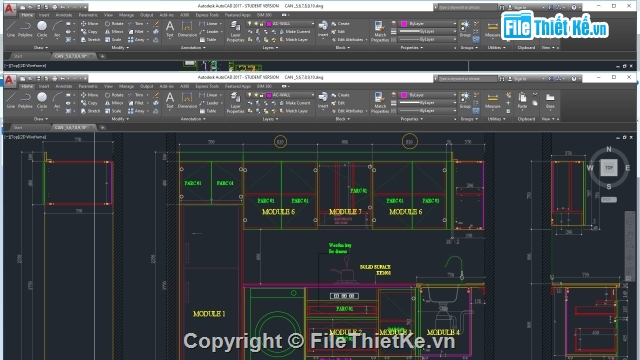Click Match Properties in the lower window
This screenshot has height=360, width=640.
[x=380, y=102]
